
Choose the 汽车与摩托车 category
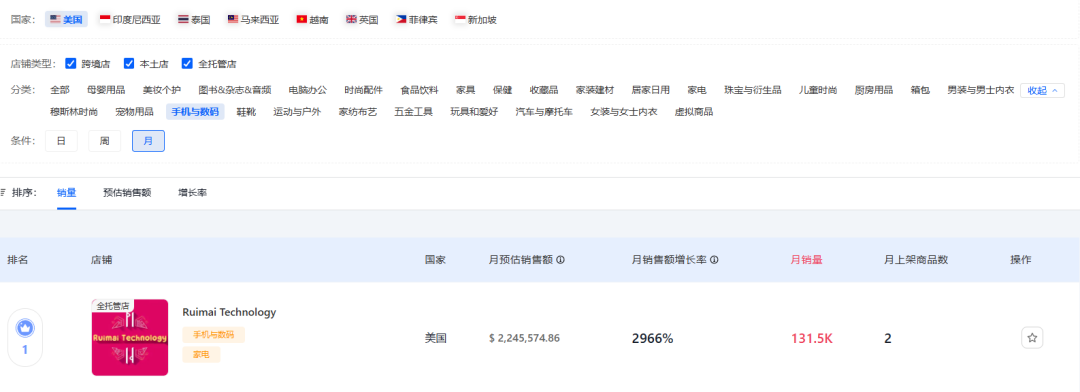[544, 112]
